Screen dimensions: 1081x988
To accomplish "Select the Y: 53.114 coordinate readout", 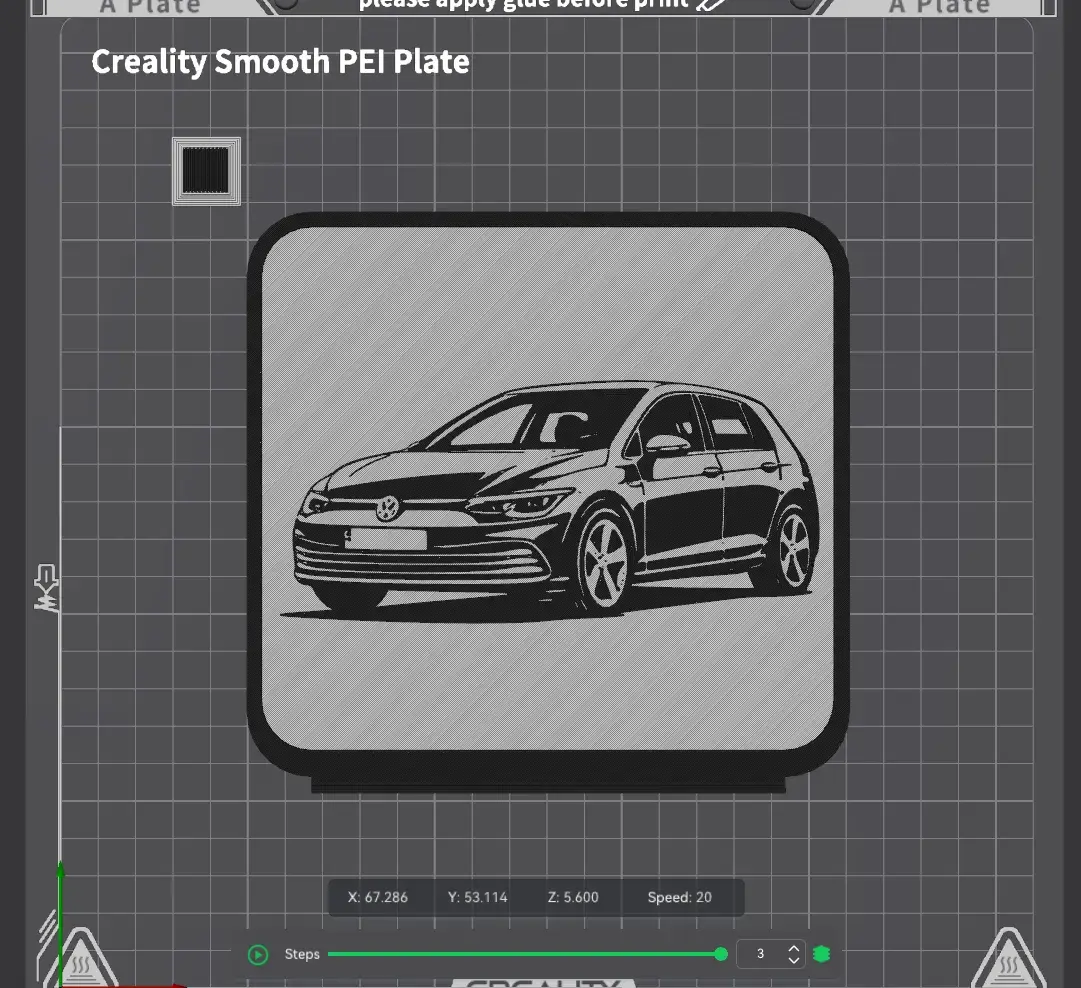I will coord(478,898).
